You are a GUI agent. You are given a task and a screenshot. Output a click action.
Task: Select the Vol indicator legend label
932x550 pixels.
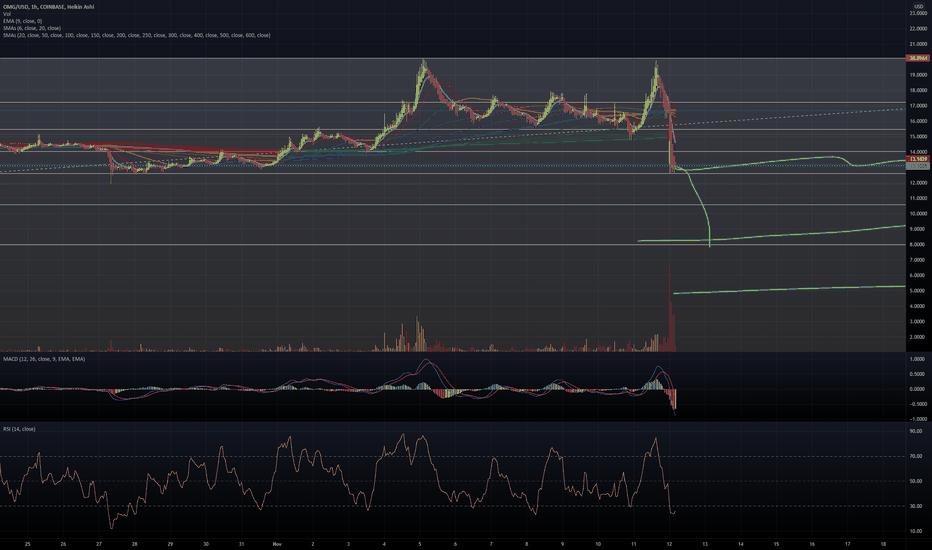point(7,14)
